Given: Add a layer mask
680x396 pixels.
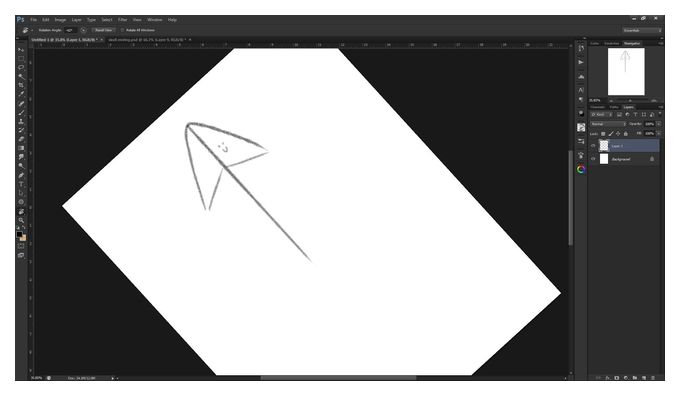Looking at the screenshot, I should [617, 378].
